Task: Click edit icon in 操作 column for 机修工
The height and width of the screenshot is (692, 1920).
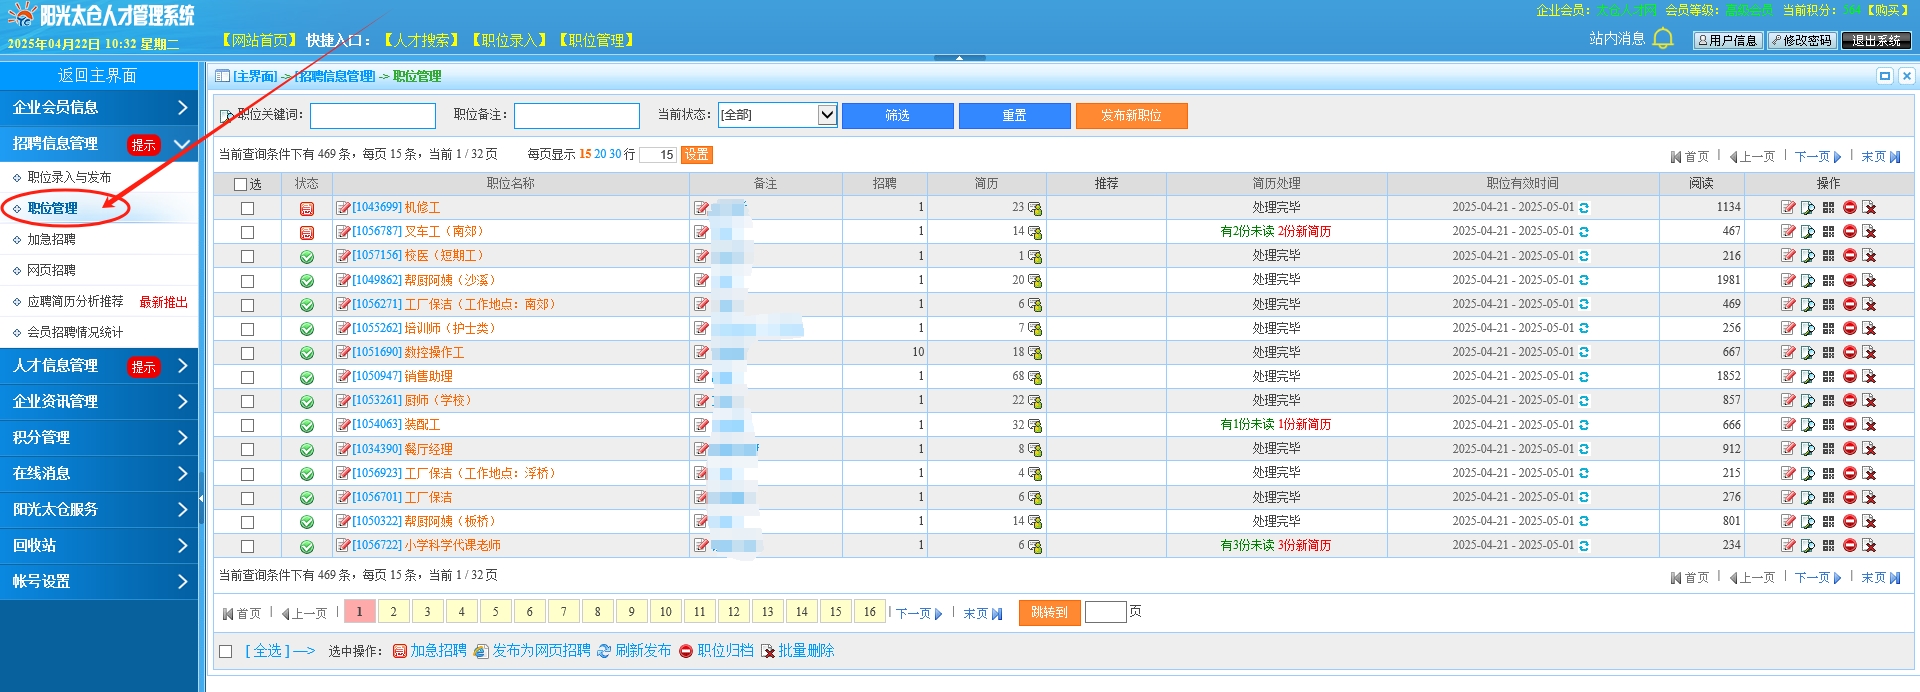Action: [1788, 208]
